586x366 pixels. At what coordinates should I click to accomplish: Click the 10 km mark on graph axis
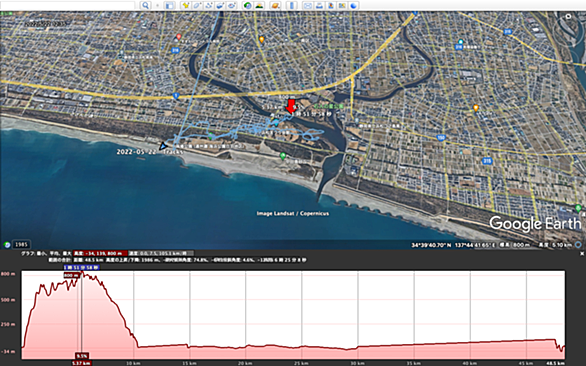[x=133, y=363]
